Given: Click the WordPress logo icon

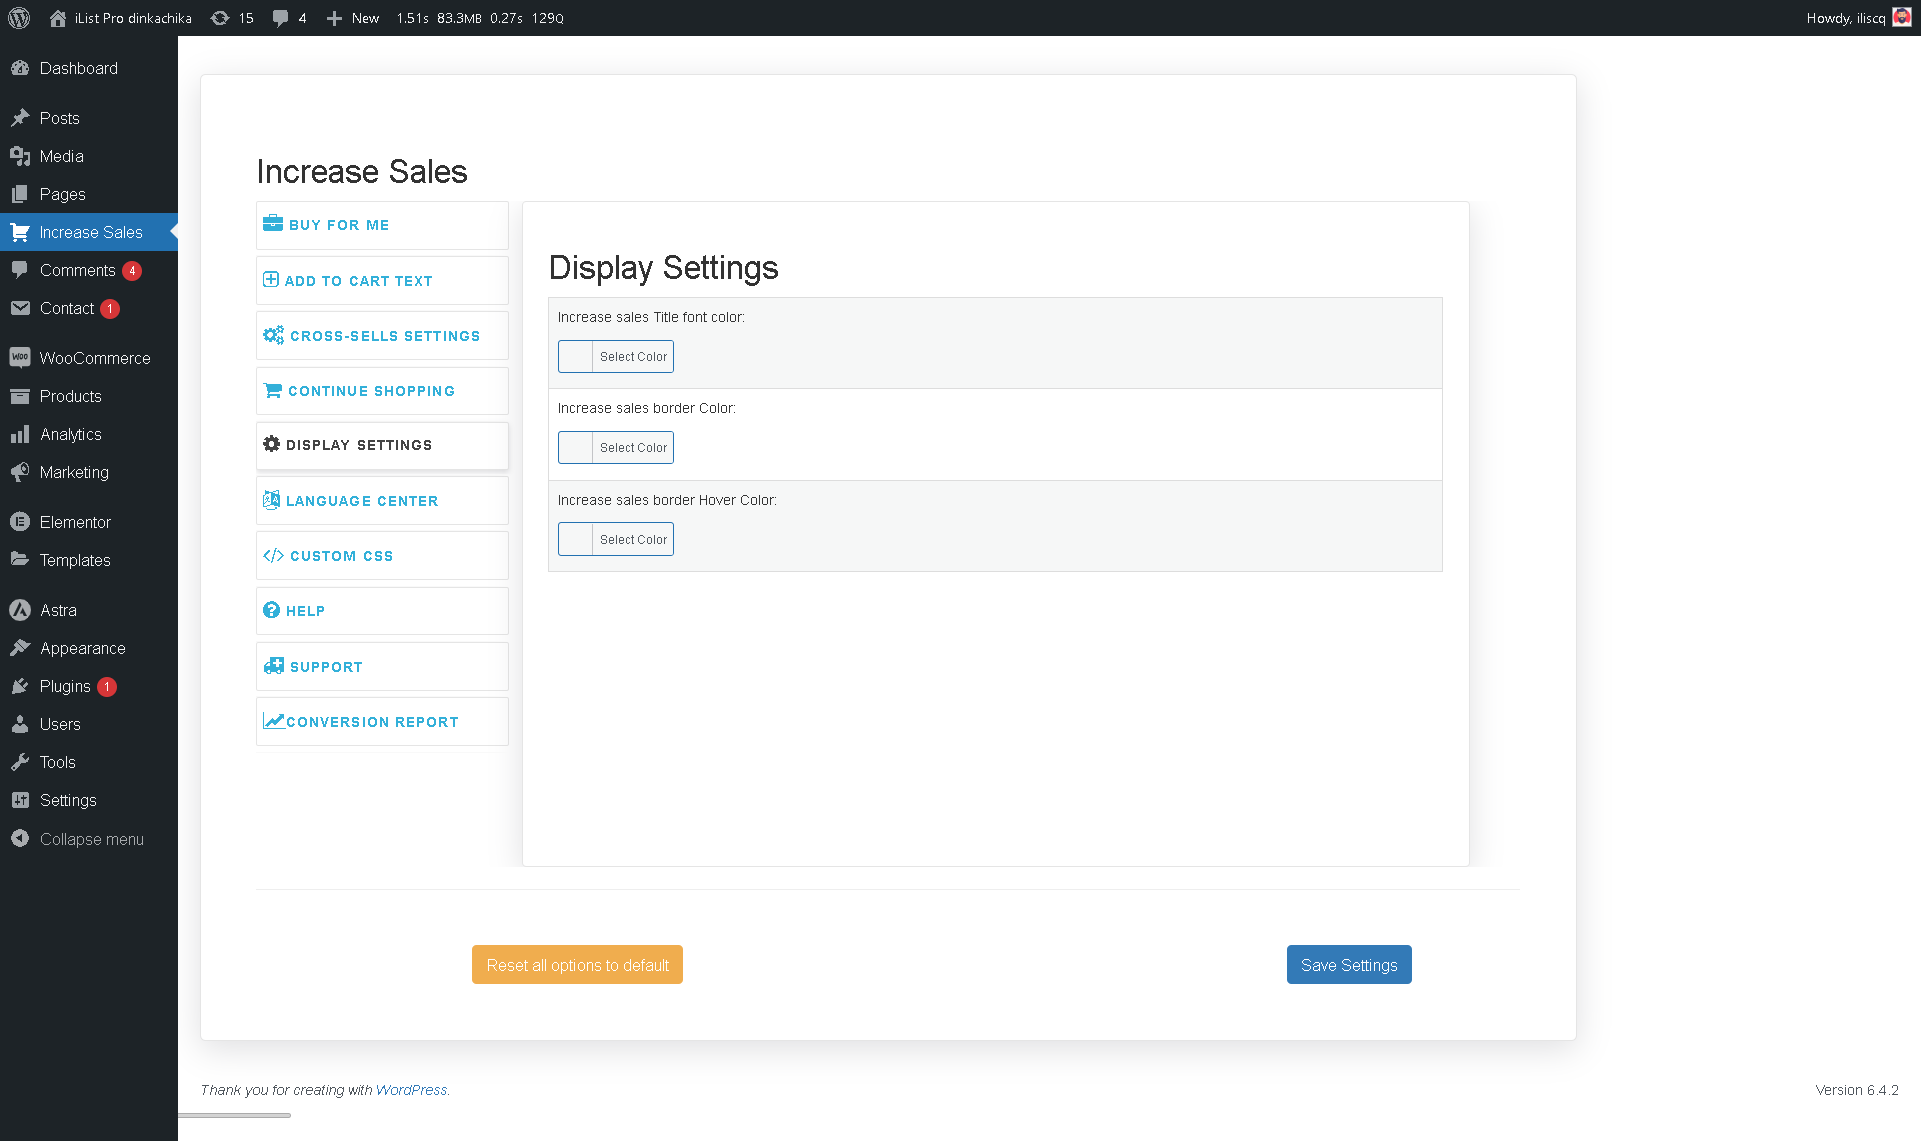Looking at the screenshot, I should coord(19,18).
